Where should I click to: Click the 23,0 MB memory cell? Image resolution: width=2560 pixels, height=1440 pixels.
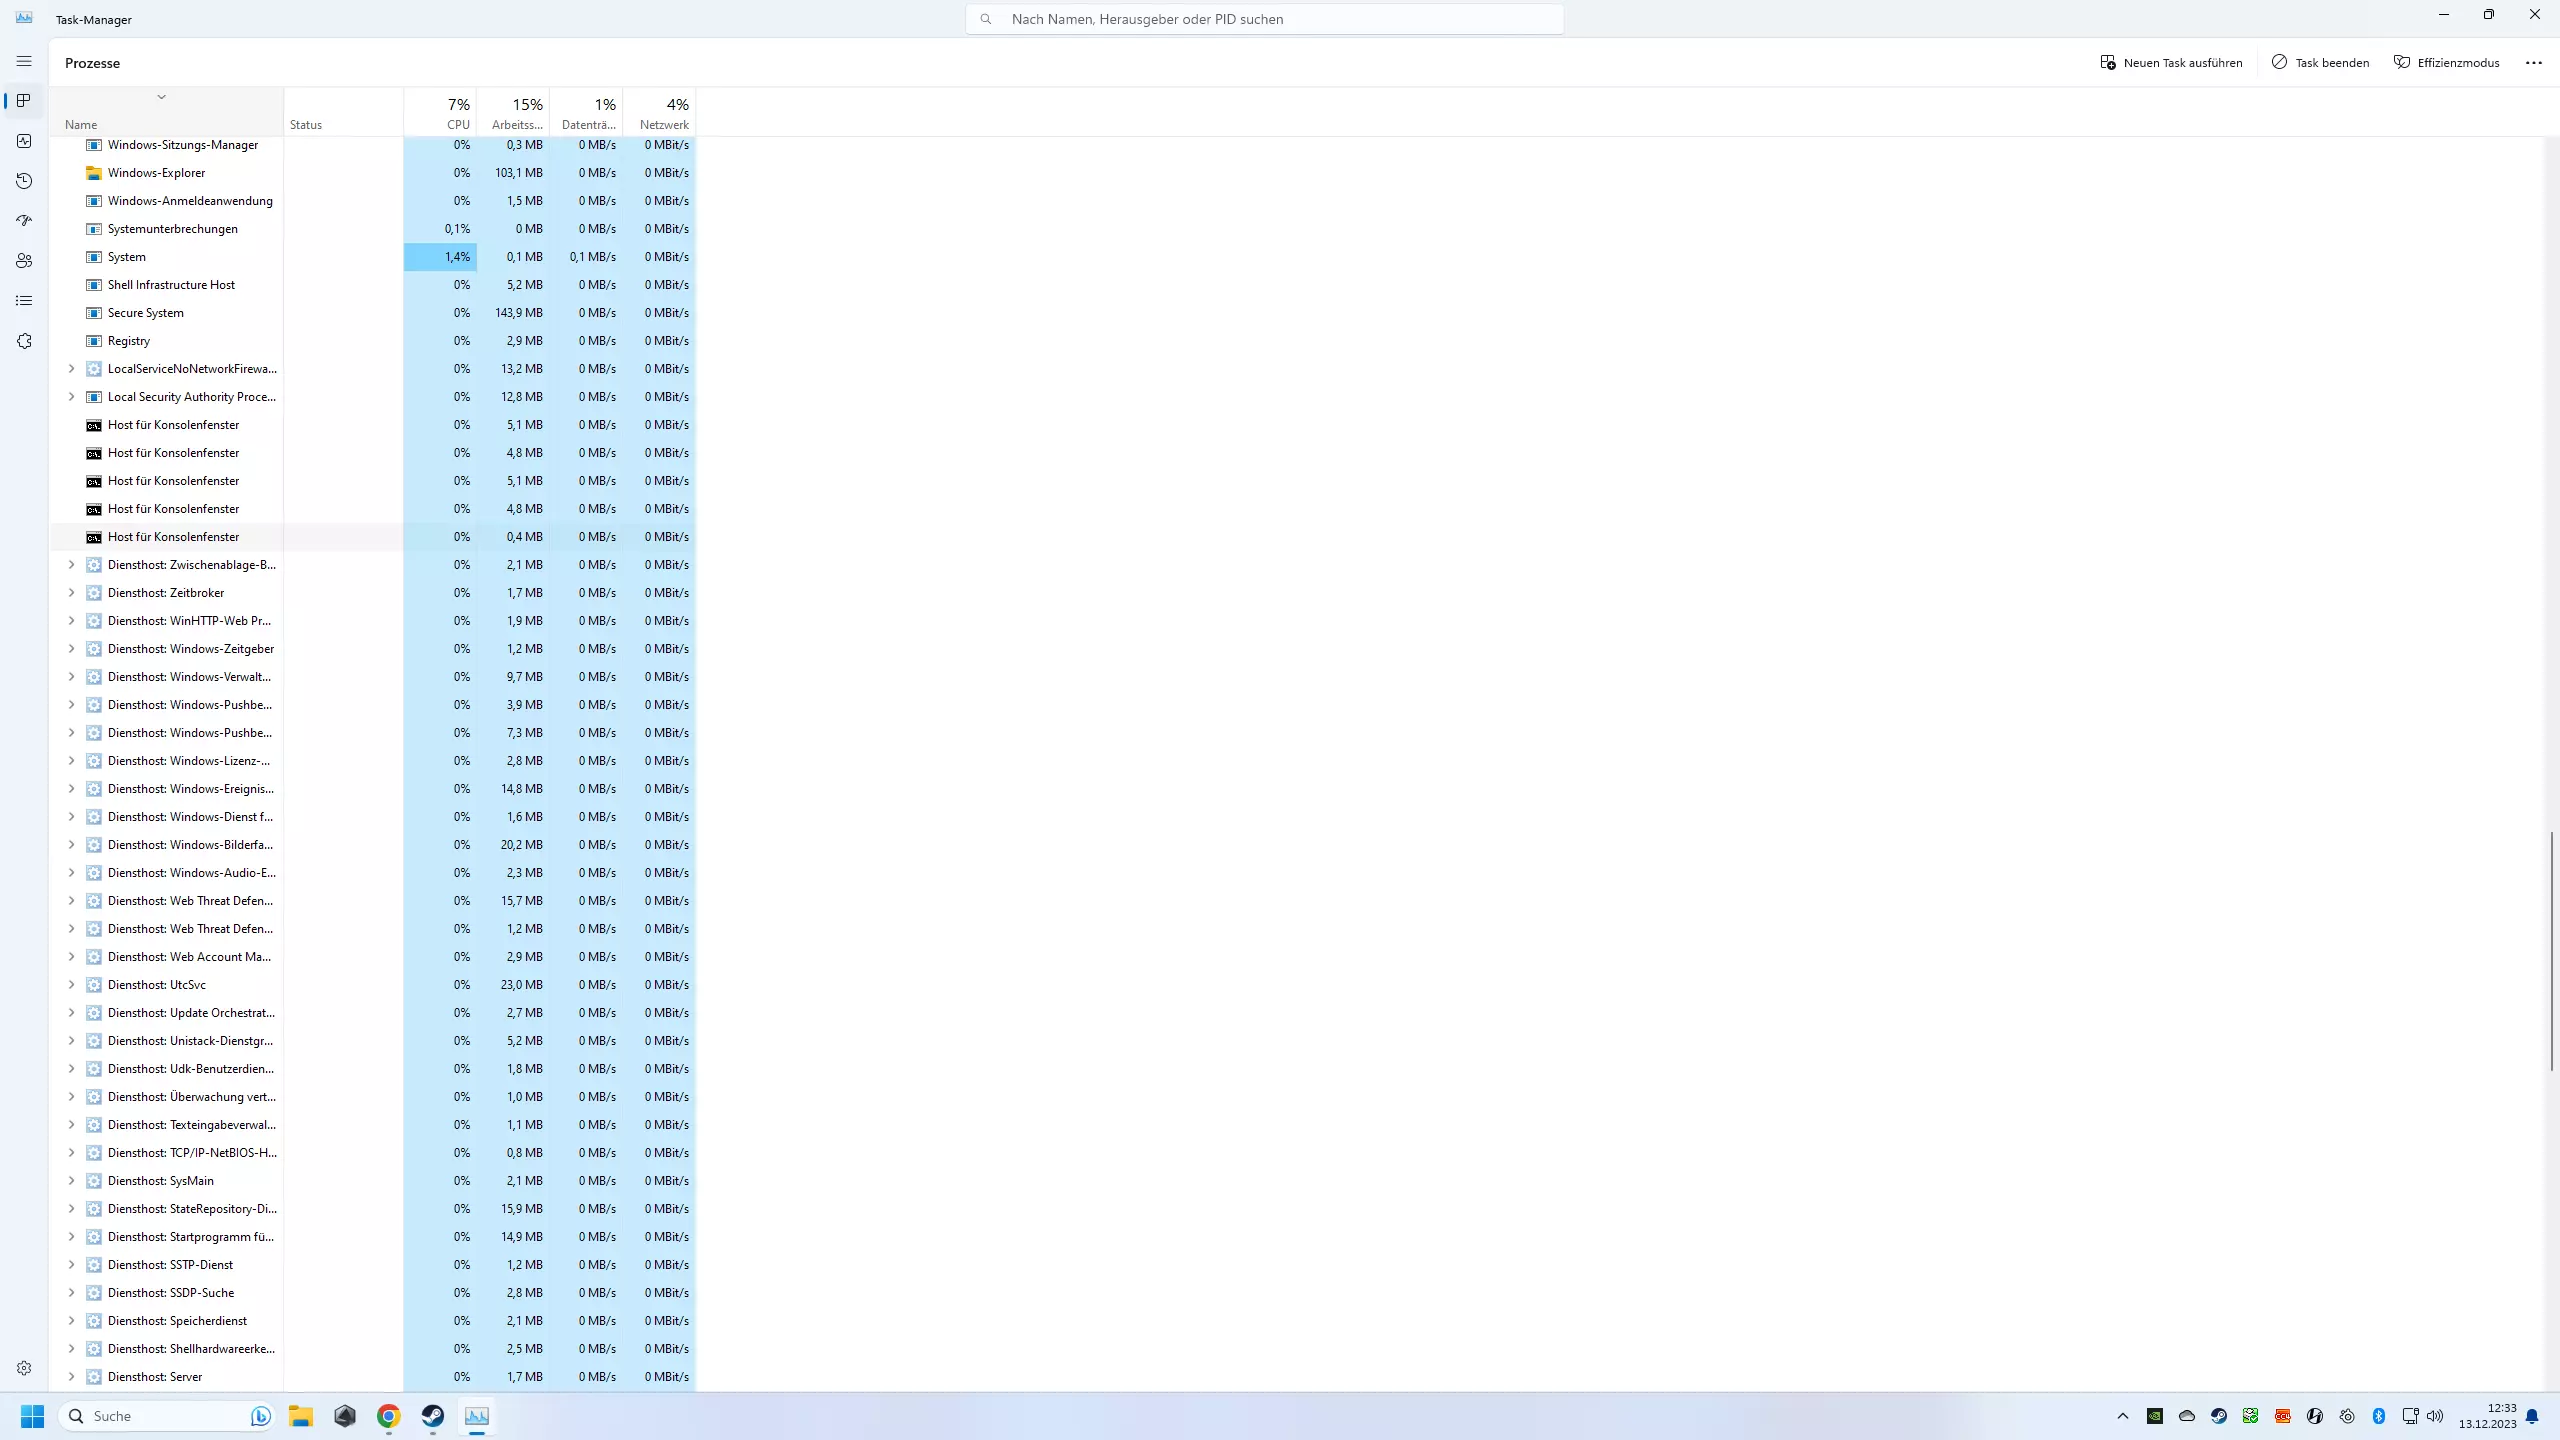point(513,985)
